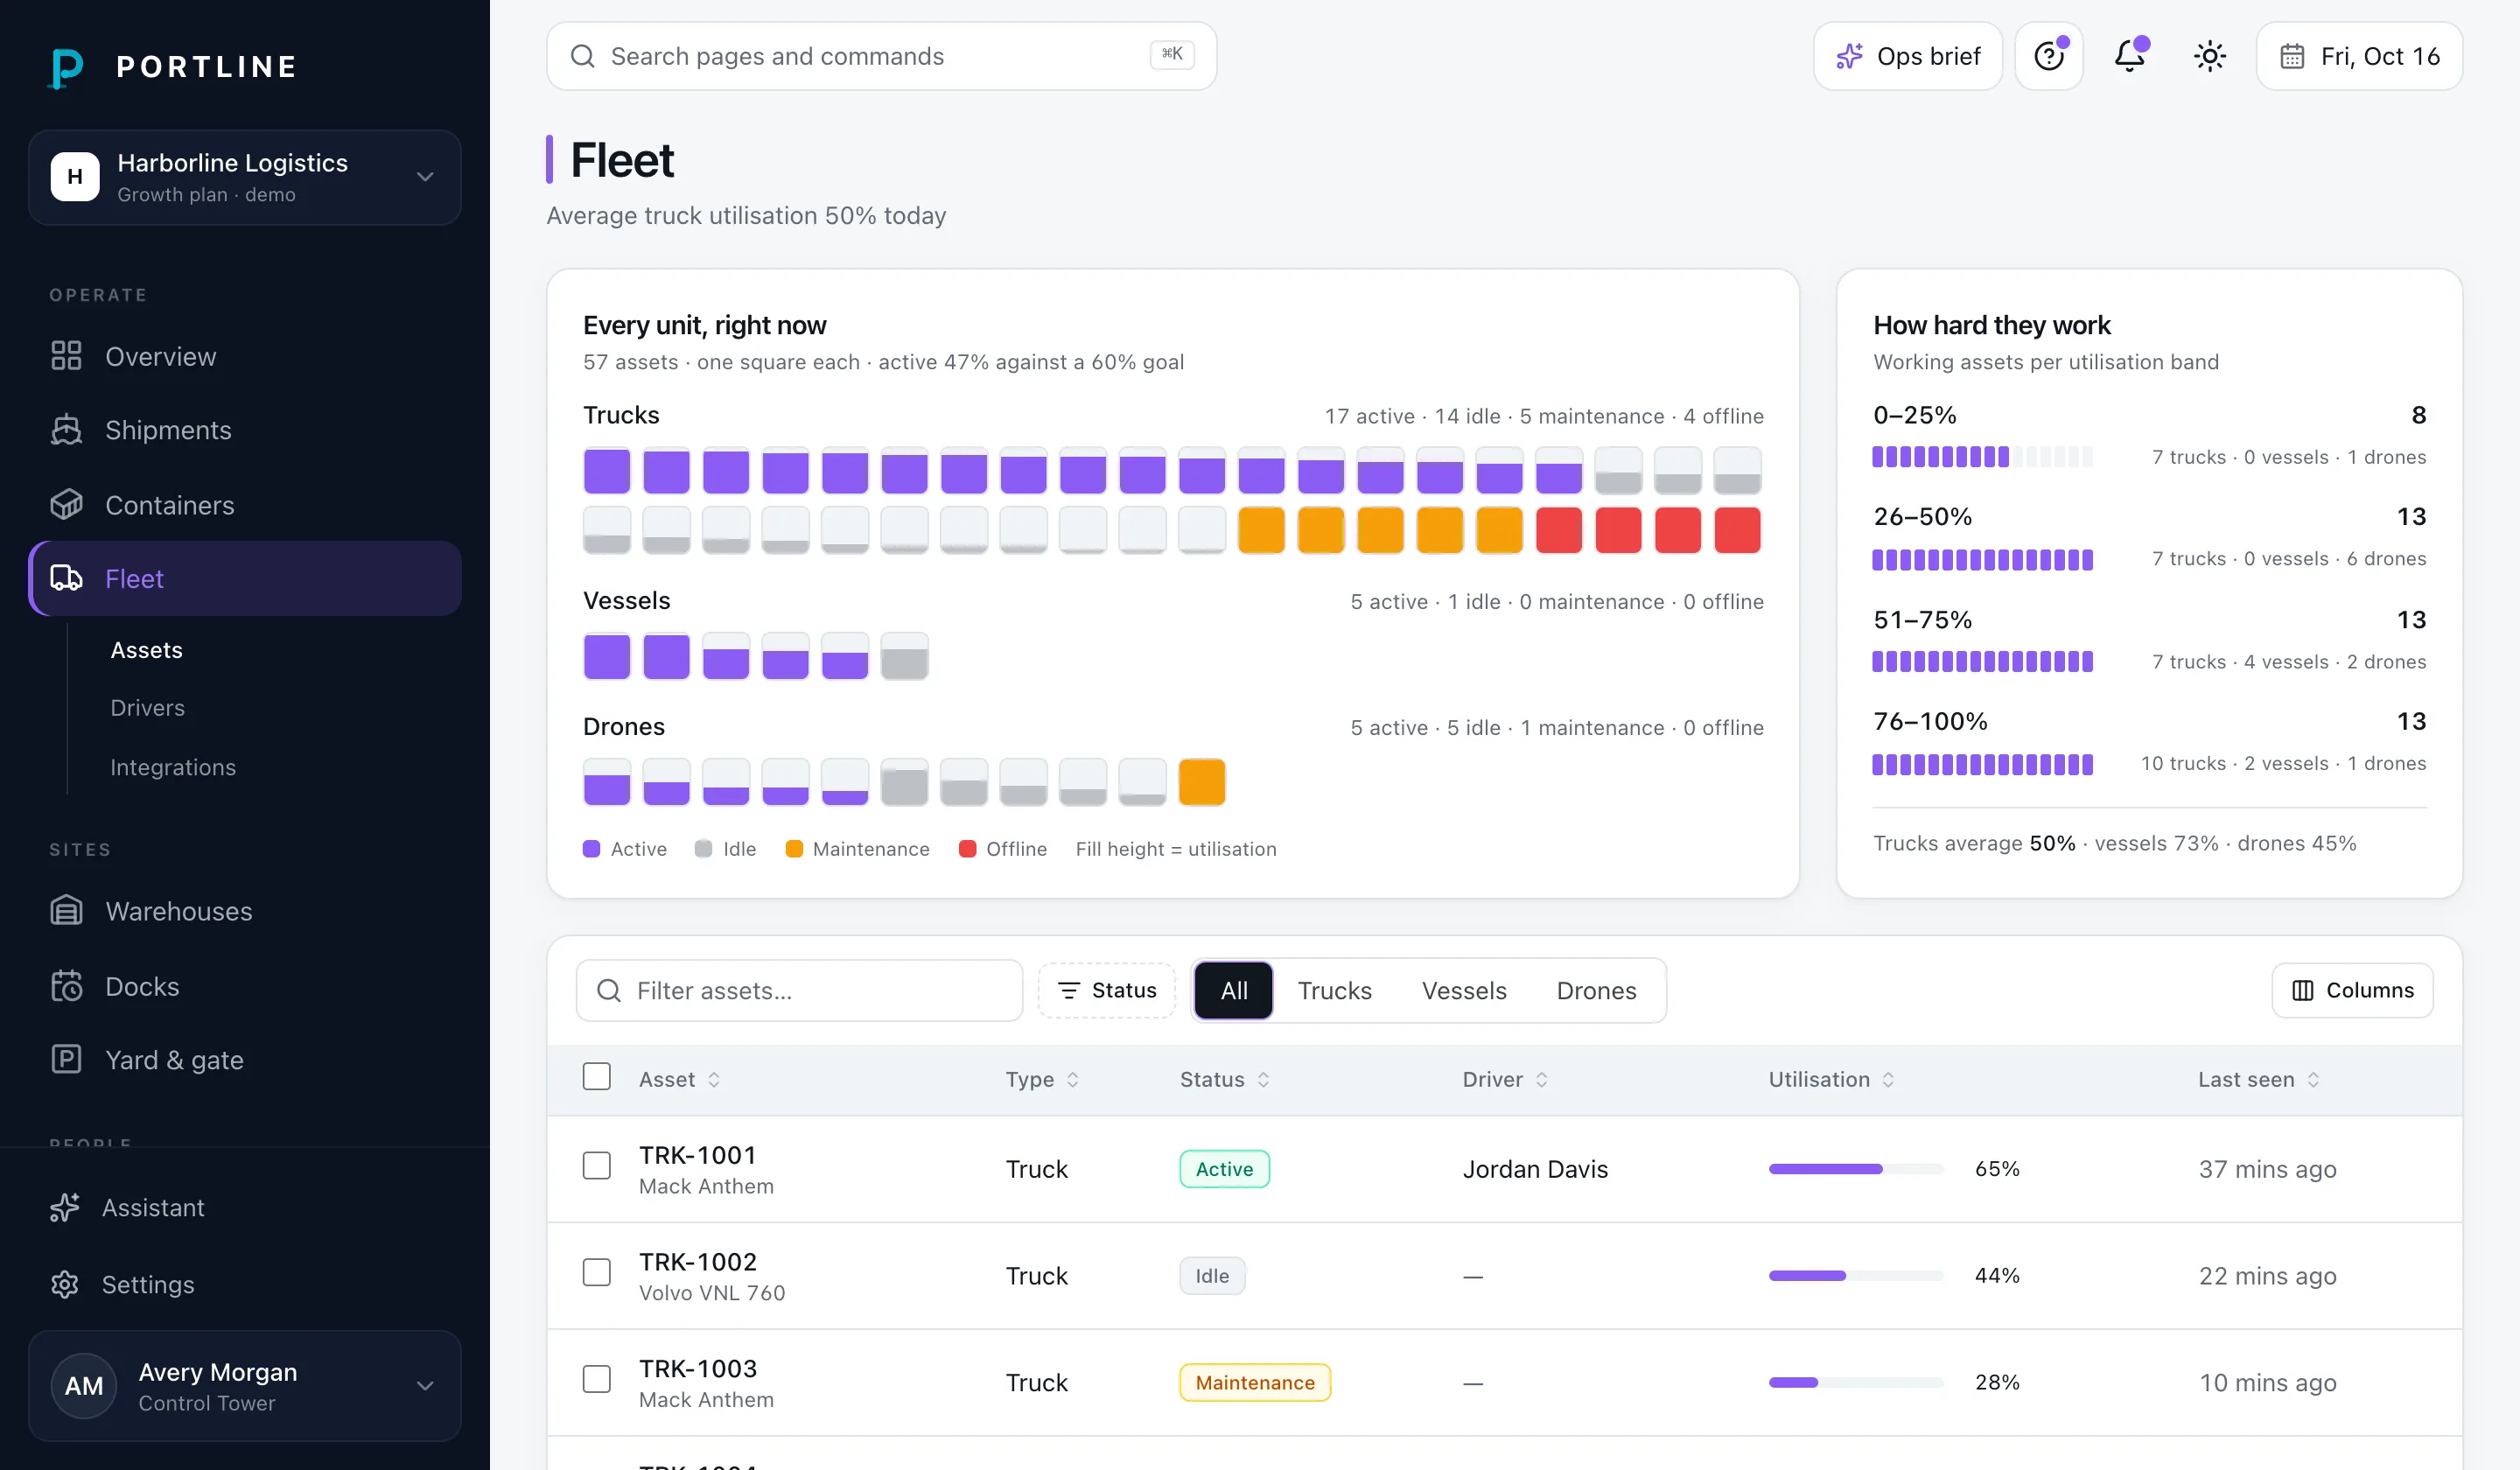Check the TRK-1002 row checkbox

(597, 1272)
